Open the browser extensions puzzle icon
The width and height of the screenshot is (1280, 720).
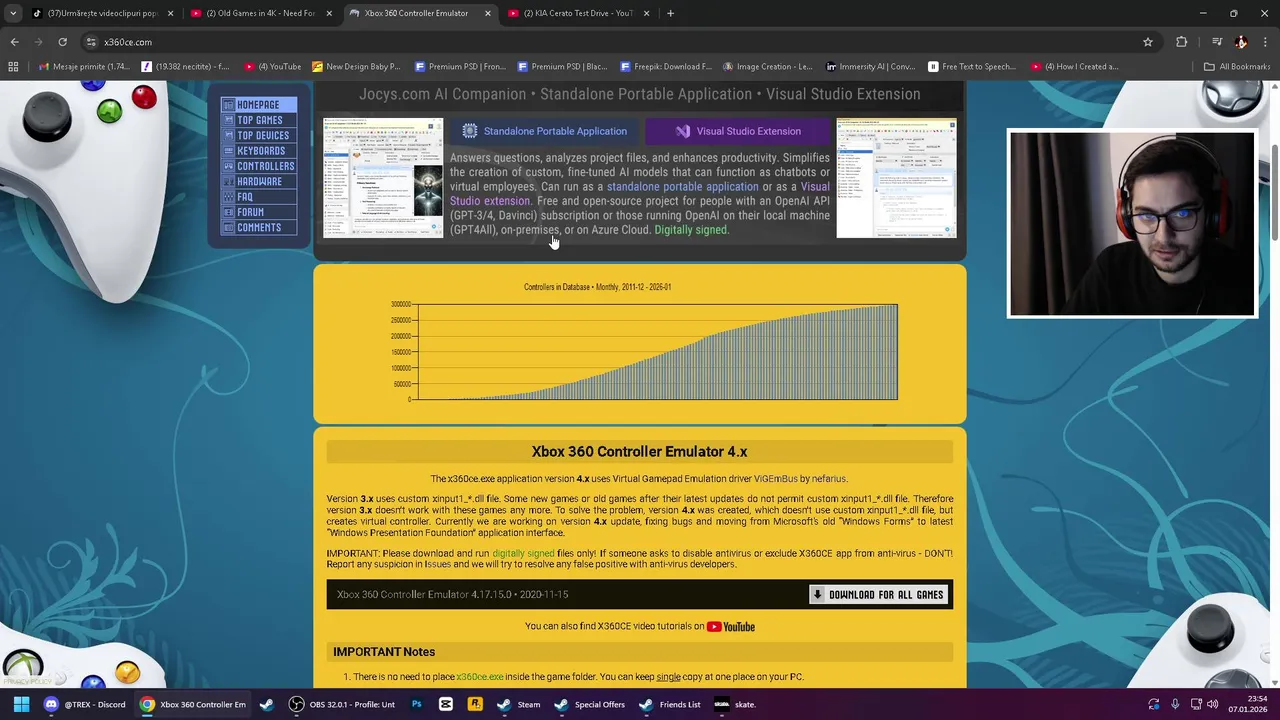point(1182,42)
